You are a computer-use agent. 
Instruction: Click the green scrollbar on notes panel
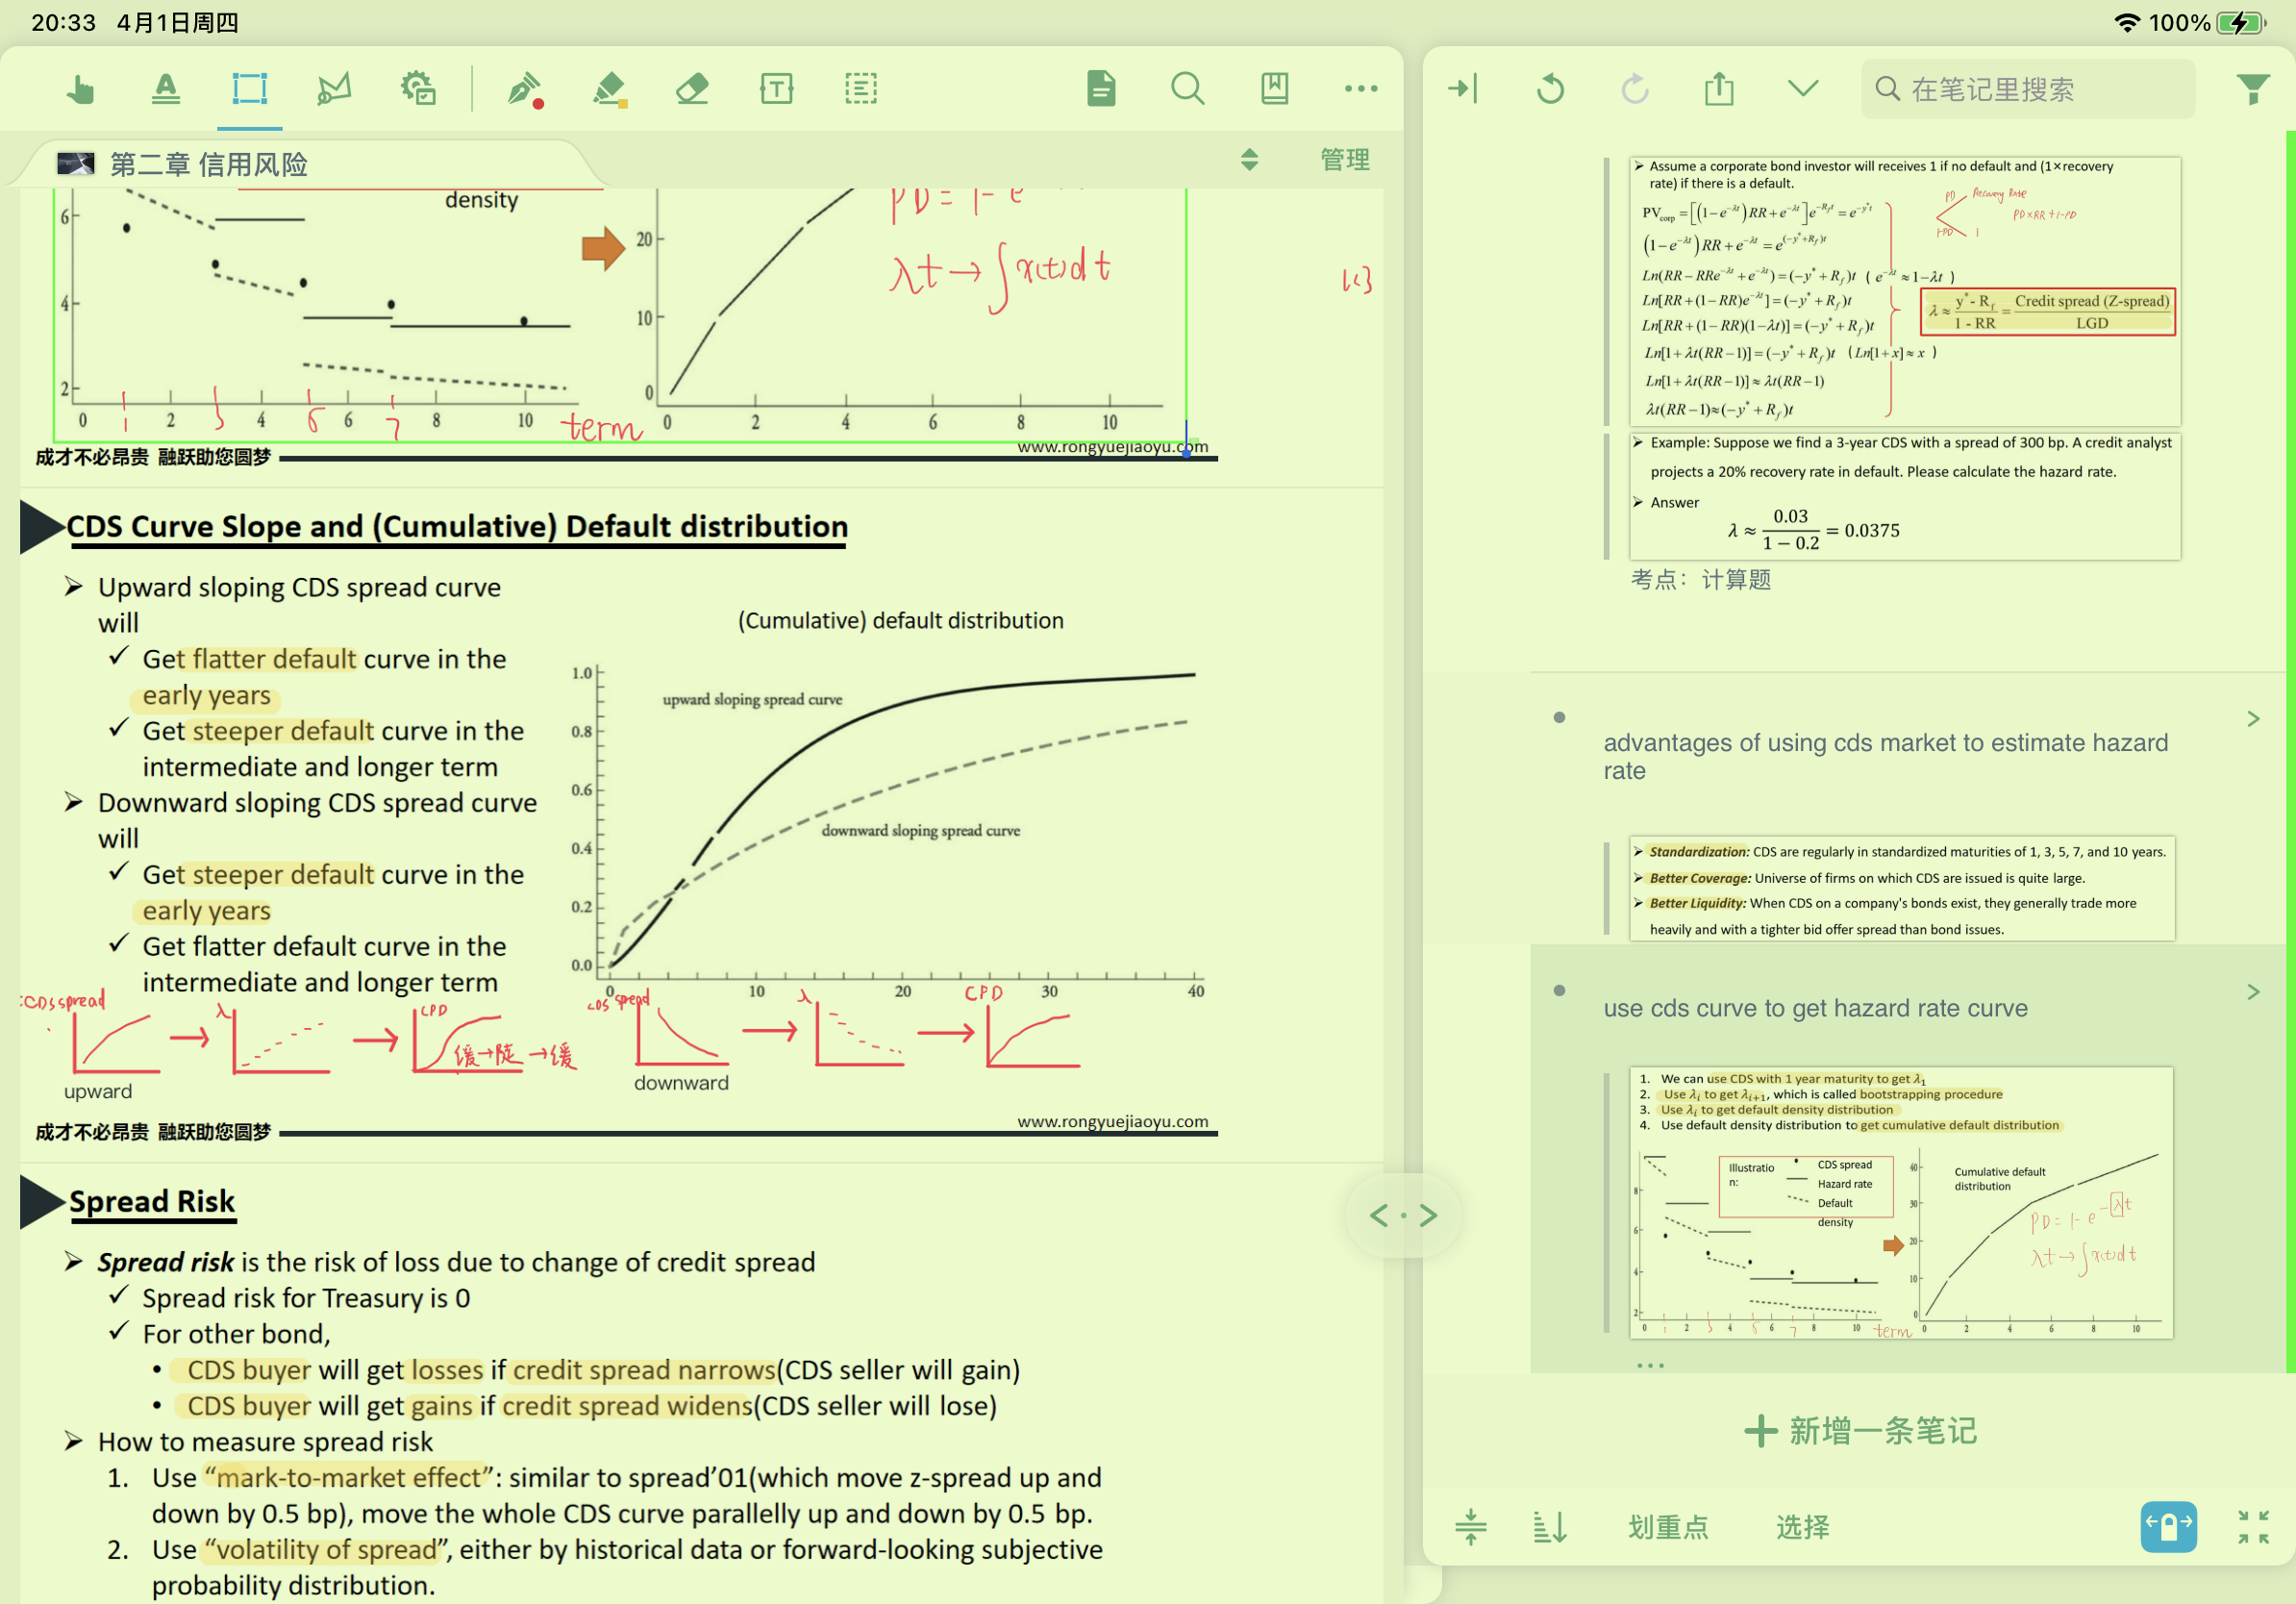pos(2290,750)
